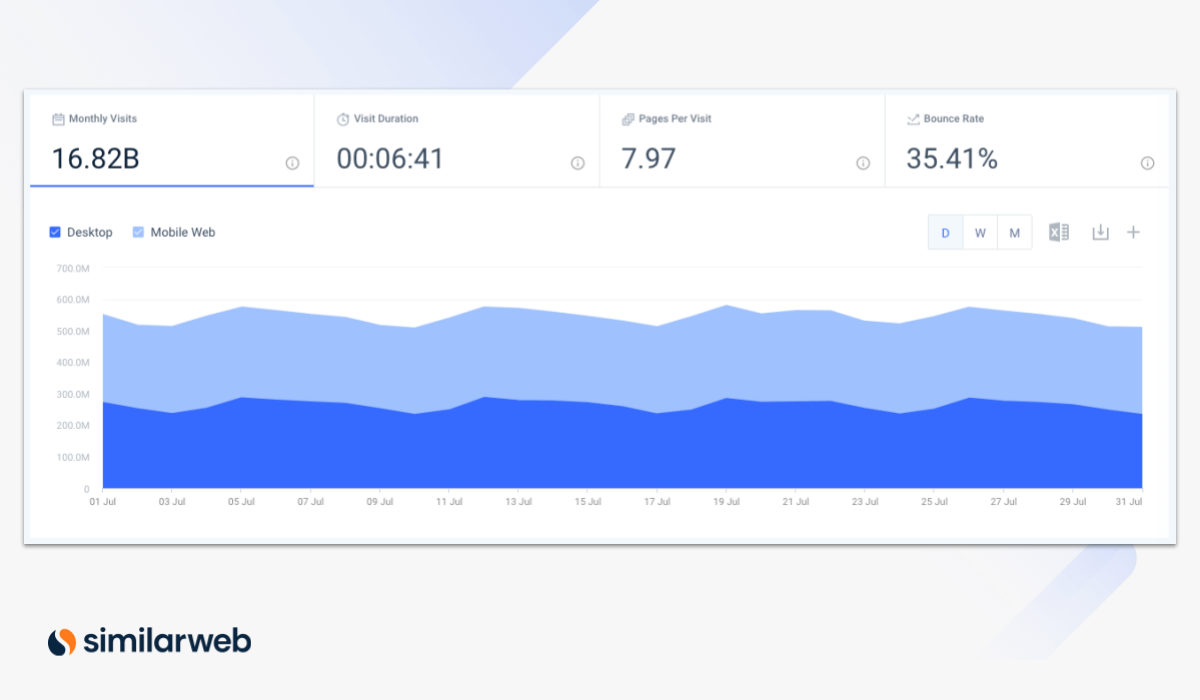The width and height of the screenshot is (1200, 700).
Task: Open Bounce Rate info icon
Action: coord(1147,163)
